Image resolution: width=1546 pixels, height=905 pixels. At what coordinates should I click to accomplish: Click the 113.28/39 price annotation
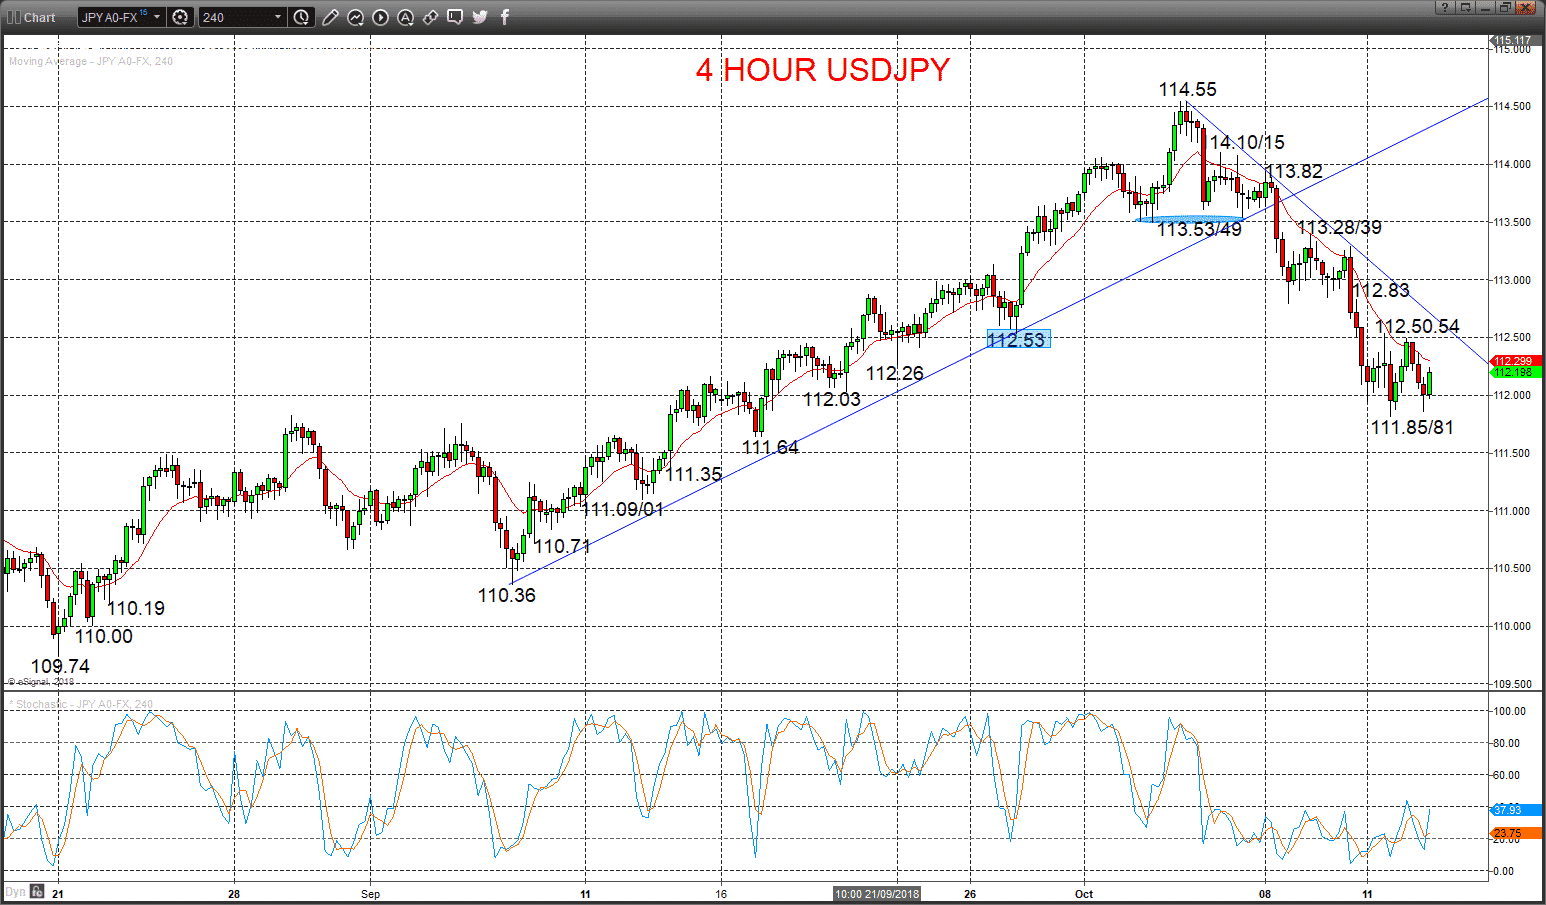[x=1339, y=228]
